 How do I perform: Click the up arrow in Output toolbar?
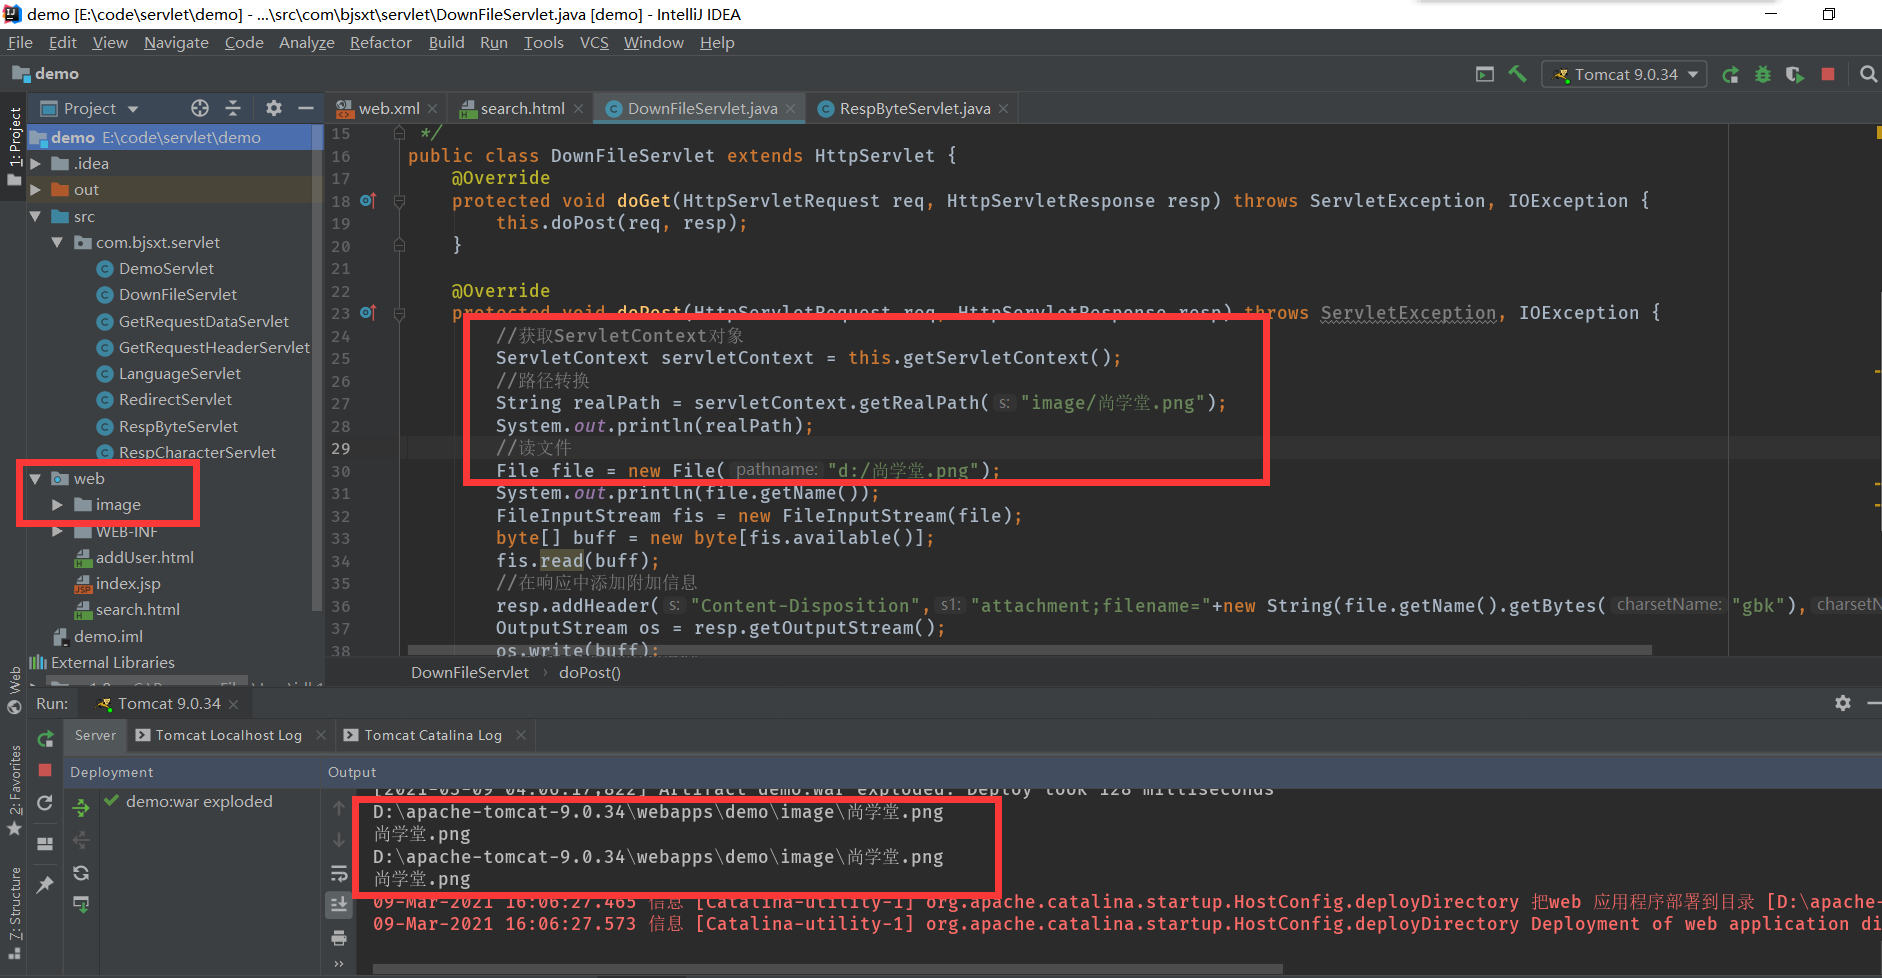339,808
